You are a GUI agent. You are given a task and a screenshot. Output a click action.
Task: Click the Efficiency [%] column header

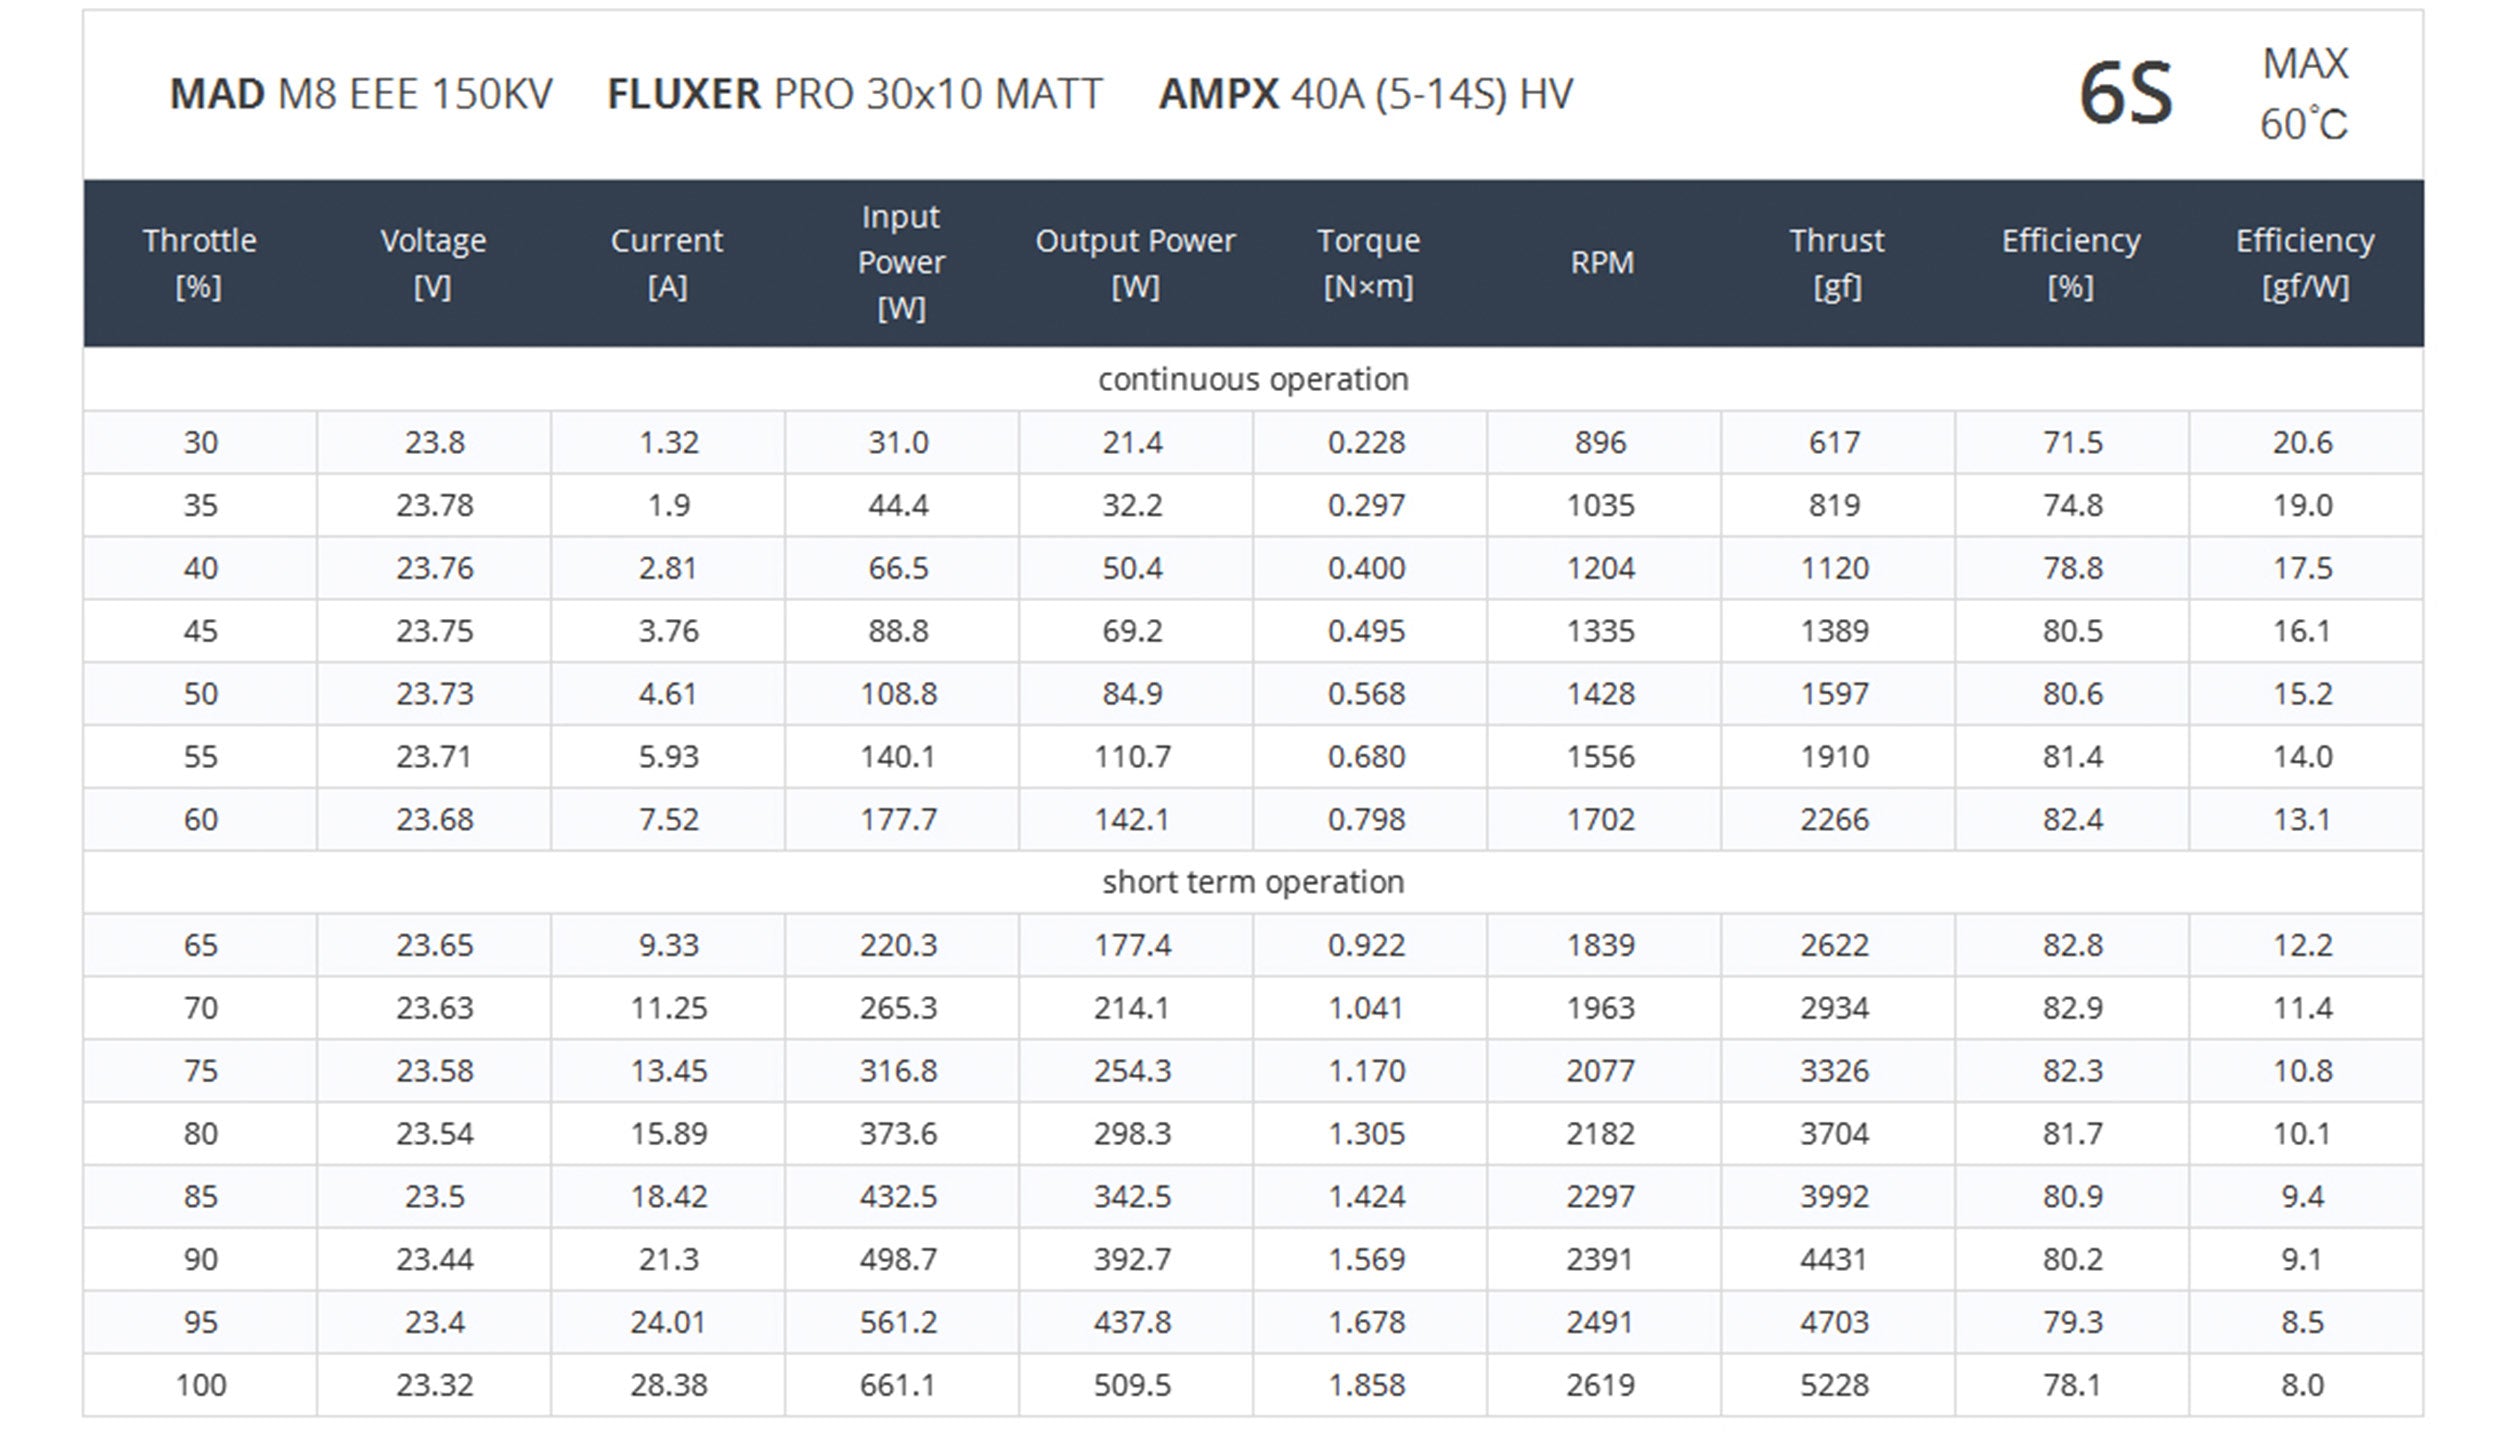coord(2071,263)
